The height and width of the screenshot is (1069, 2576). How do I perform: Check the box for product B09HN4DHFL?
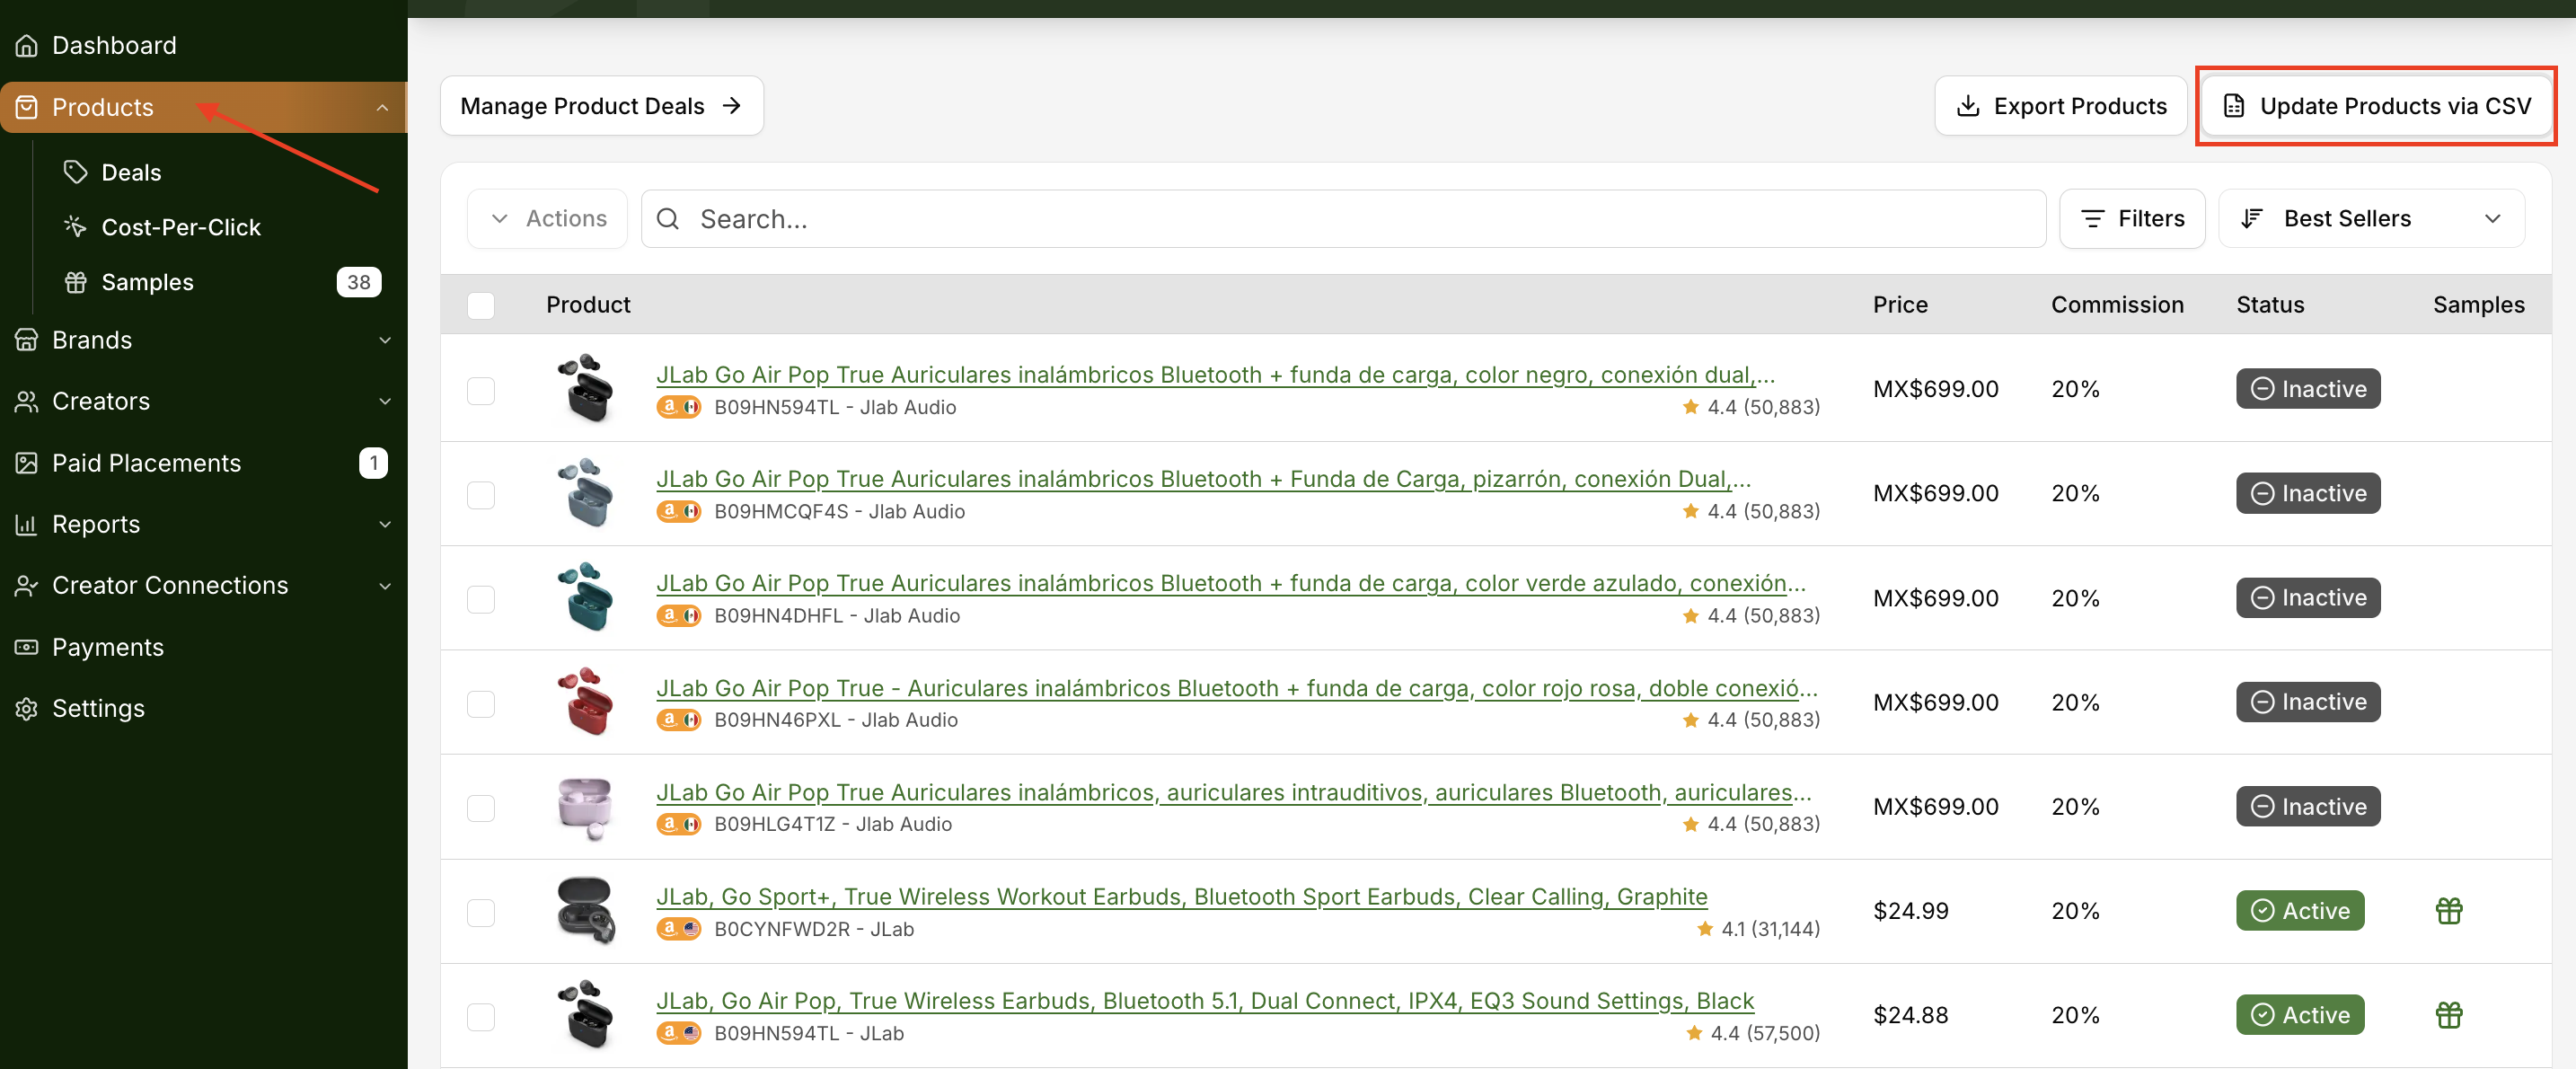[x=481, y=599]
